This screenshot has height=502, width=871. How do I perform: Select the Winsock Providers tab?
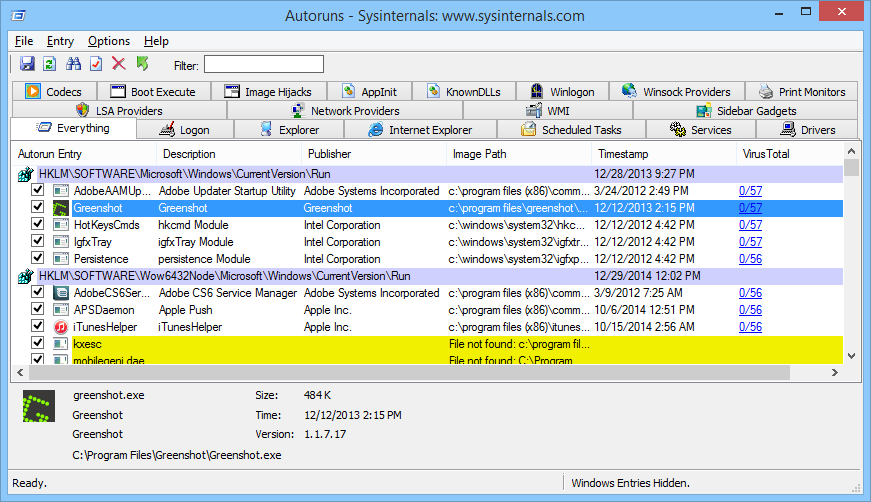677,92
